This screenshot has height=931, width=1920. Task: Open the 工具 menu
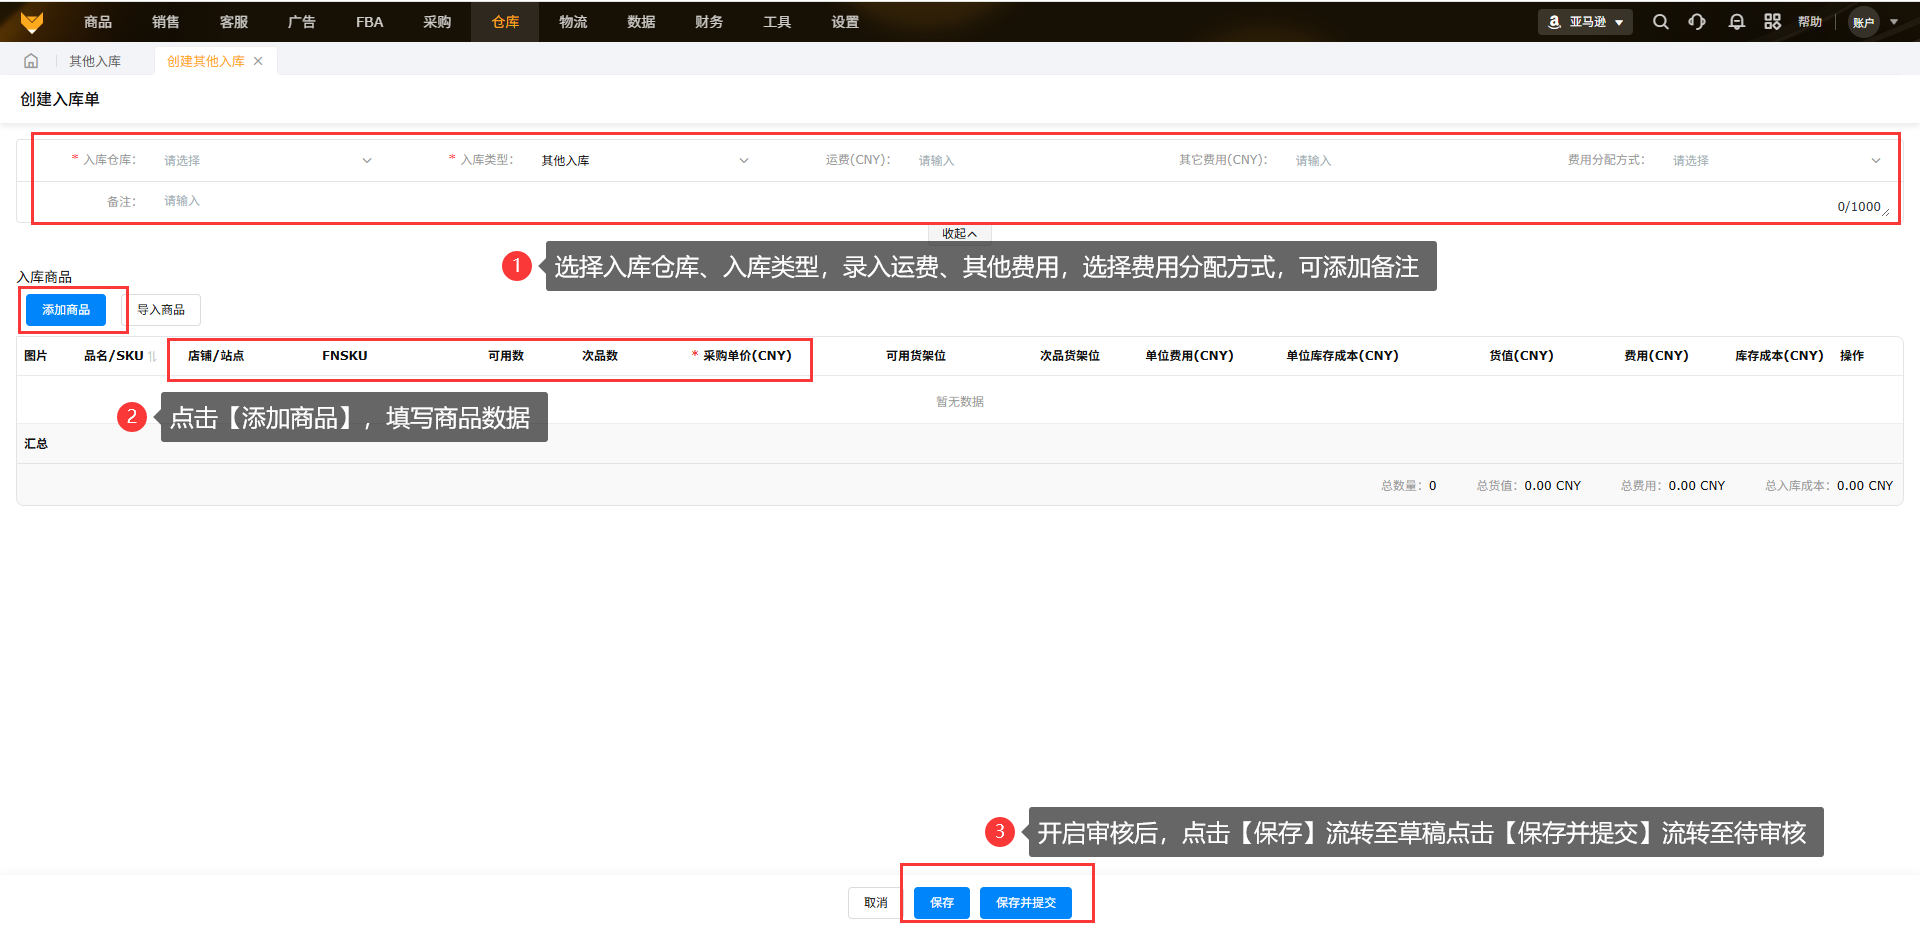point(778,22)
